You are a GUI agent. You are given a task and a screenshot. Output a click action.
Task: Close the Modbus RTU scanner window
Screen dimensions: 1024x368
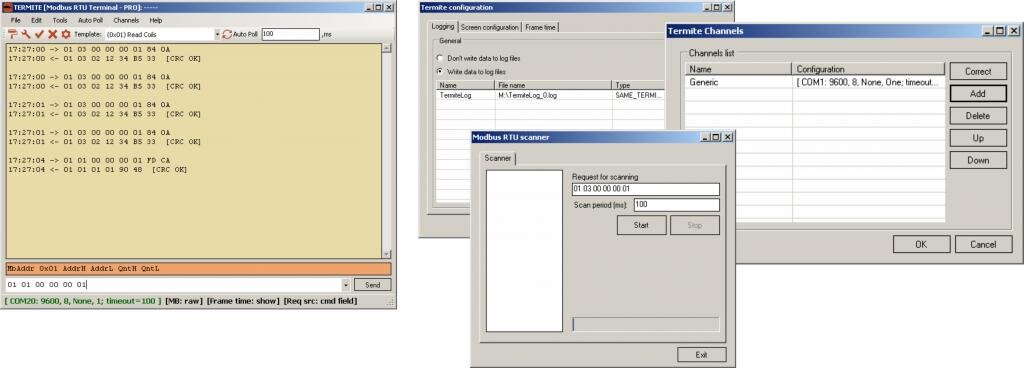pyautogui.click(x=728, y=137)
